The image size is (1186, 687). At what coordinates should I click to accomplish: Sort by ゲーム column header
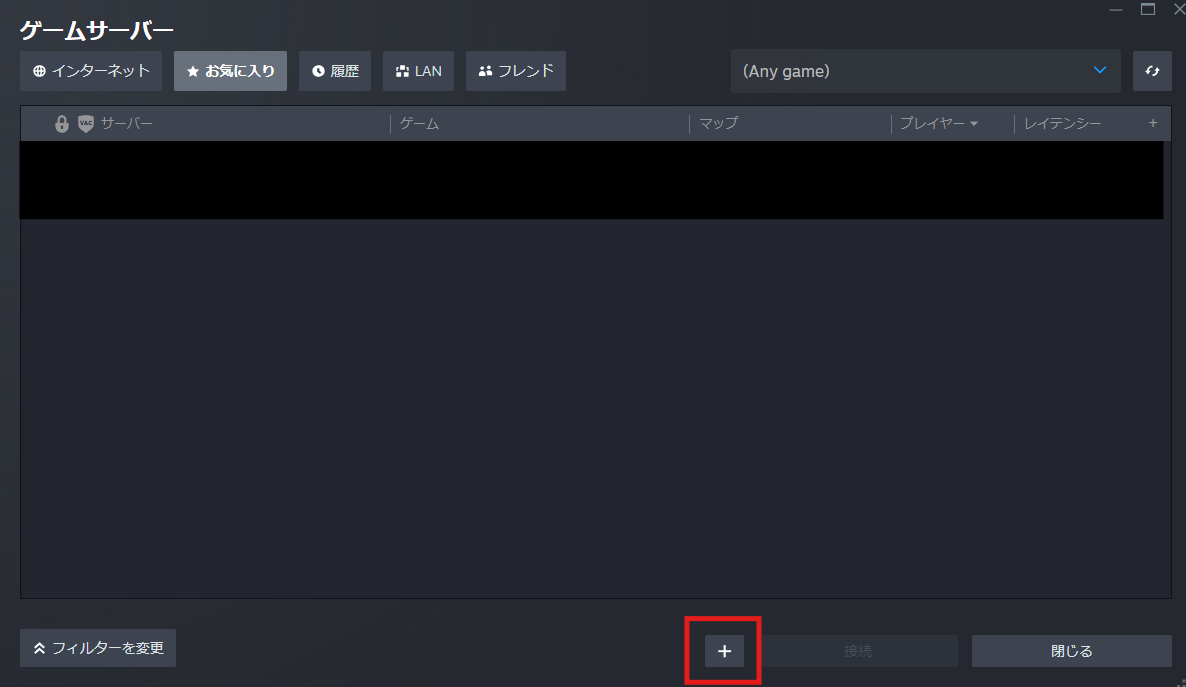[x=420, y=123]
